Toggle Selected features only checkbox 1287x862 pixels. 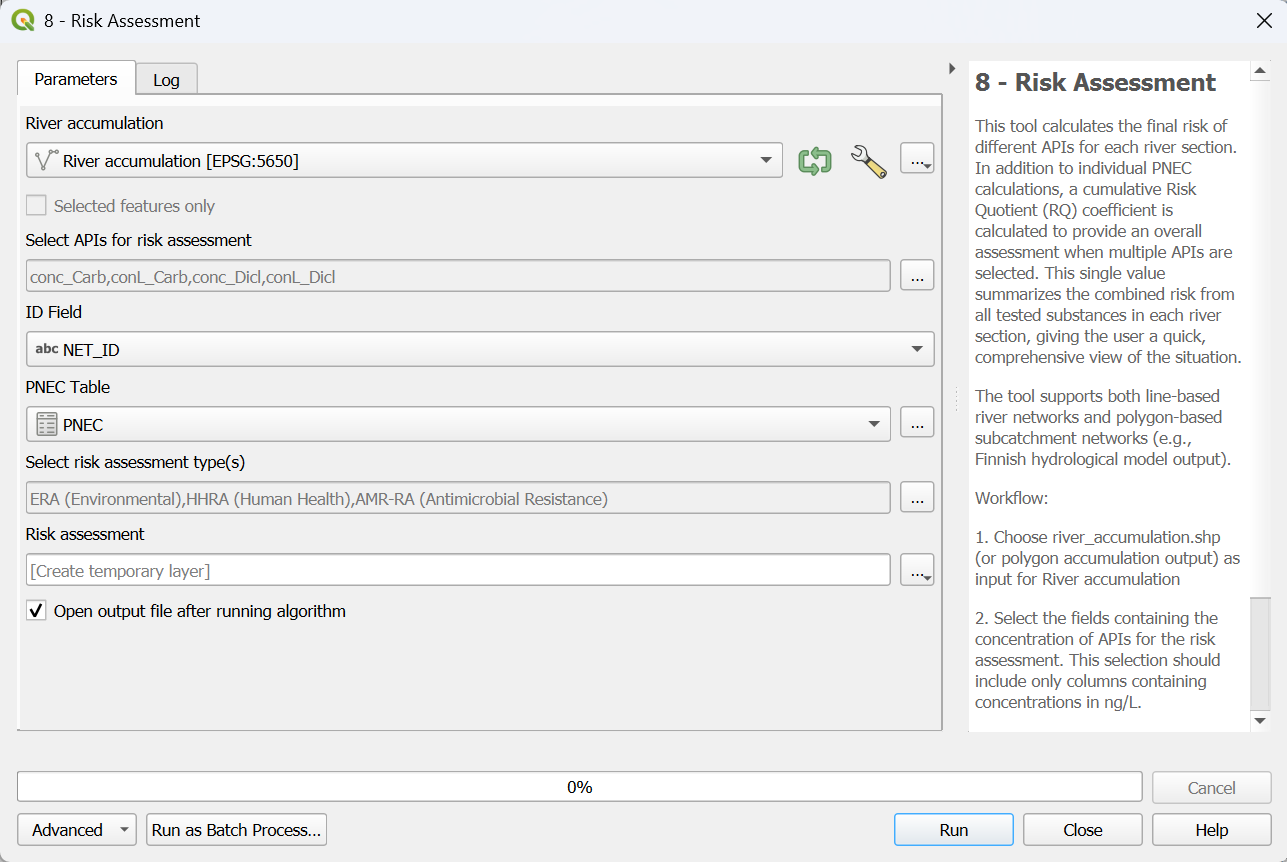point(36,206)
